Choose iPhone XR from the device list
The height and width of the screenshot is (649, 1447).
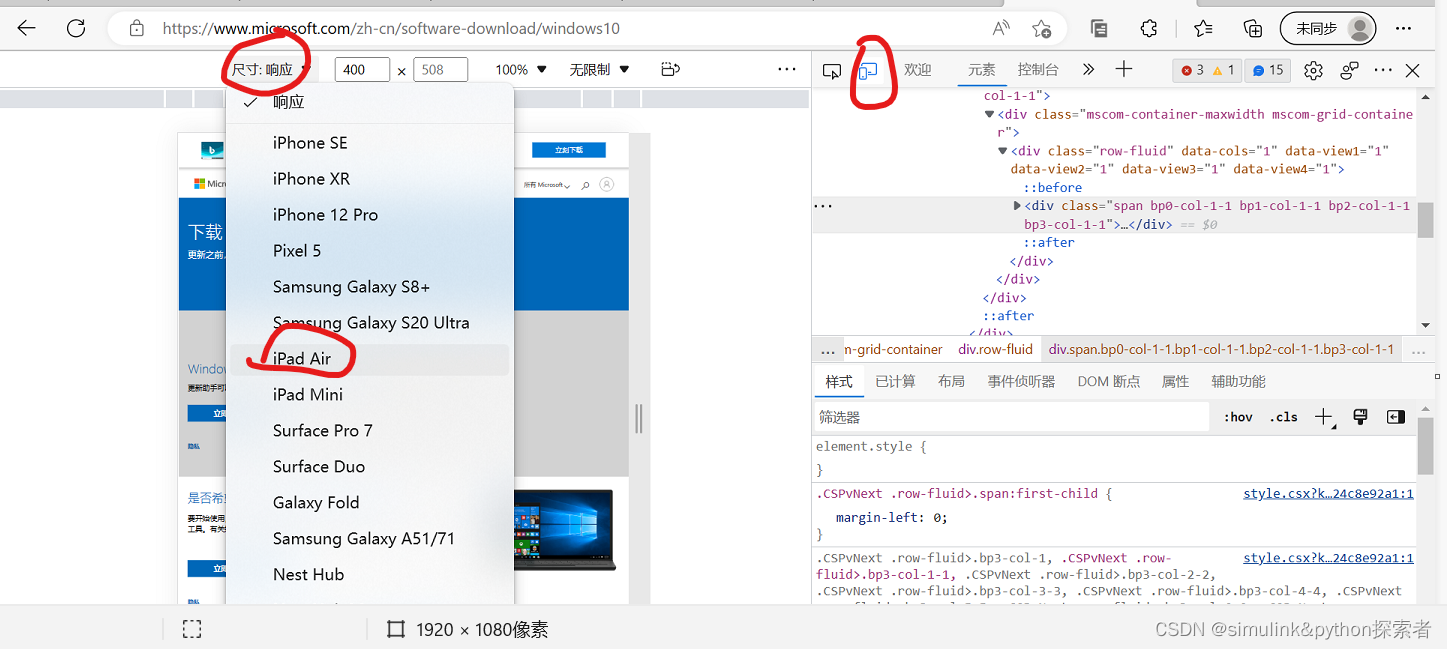370,179
